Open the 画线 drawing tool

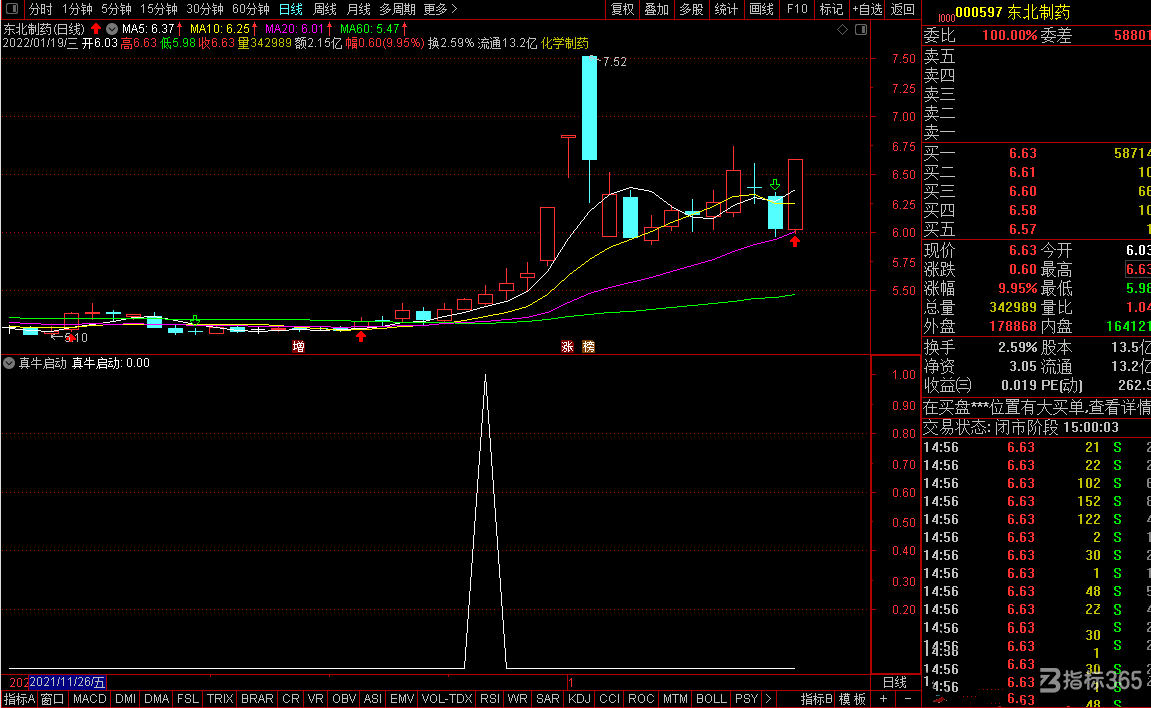(x=761, y=9)
